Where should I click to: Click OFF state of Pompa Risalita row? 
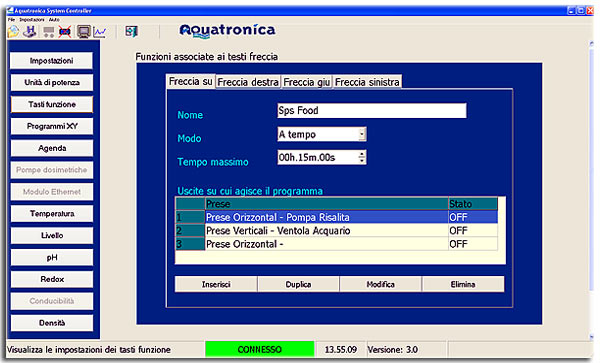473,217
